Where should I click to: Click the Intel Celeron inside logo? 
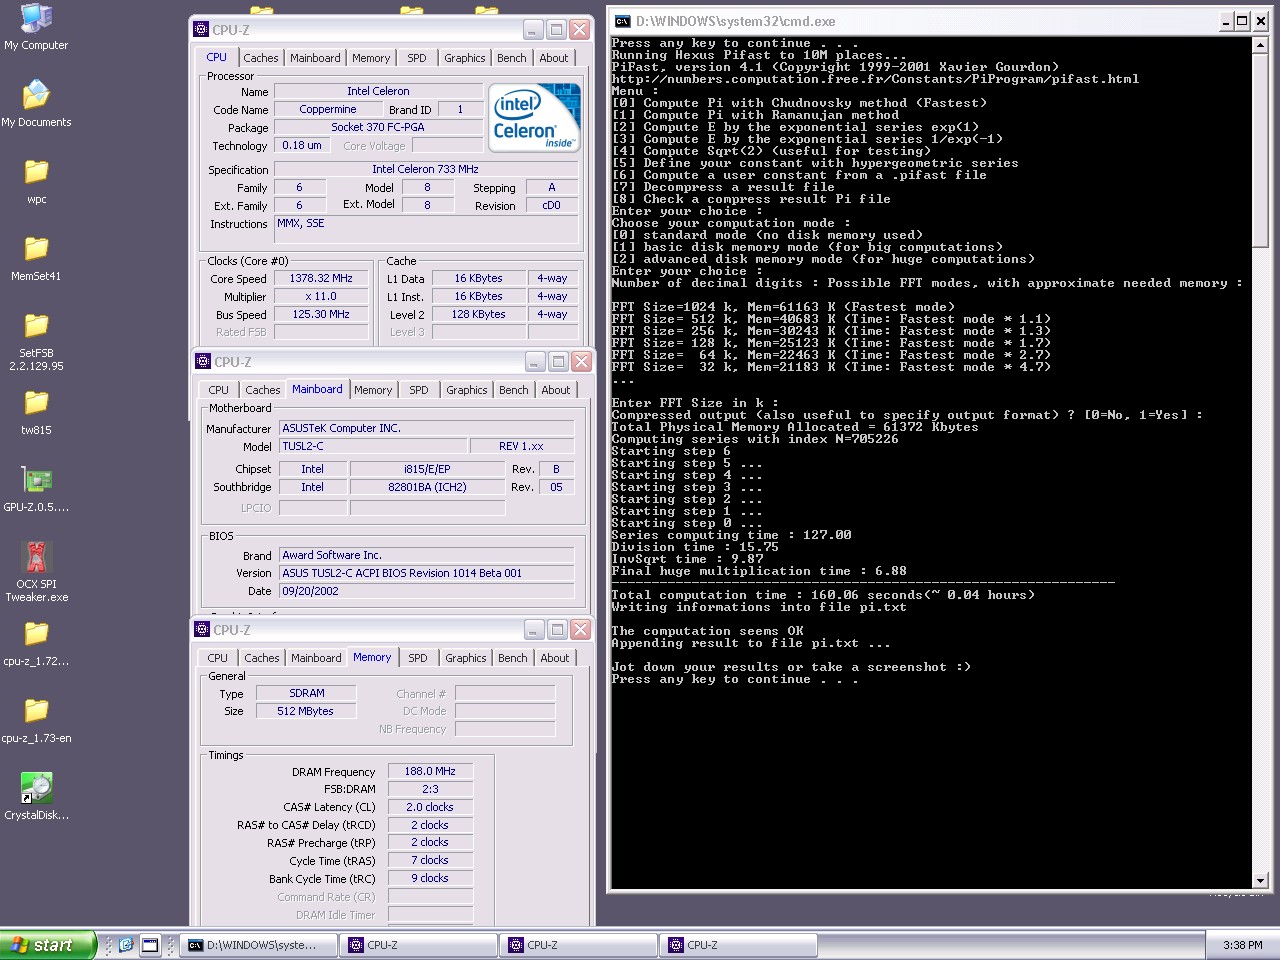point(534,117)
